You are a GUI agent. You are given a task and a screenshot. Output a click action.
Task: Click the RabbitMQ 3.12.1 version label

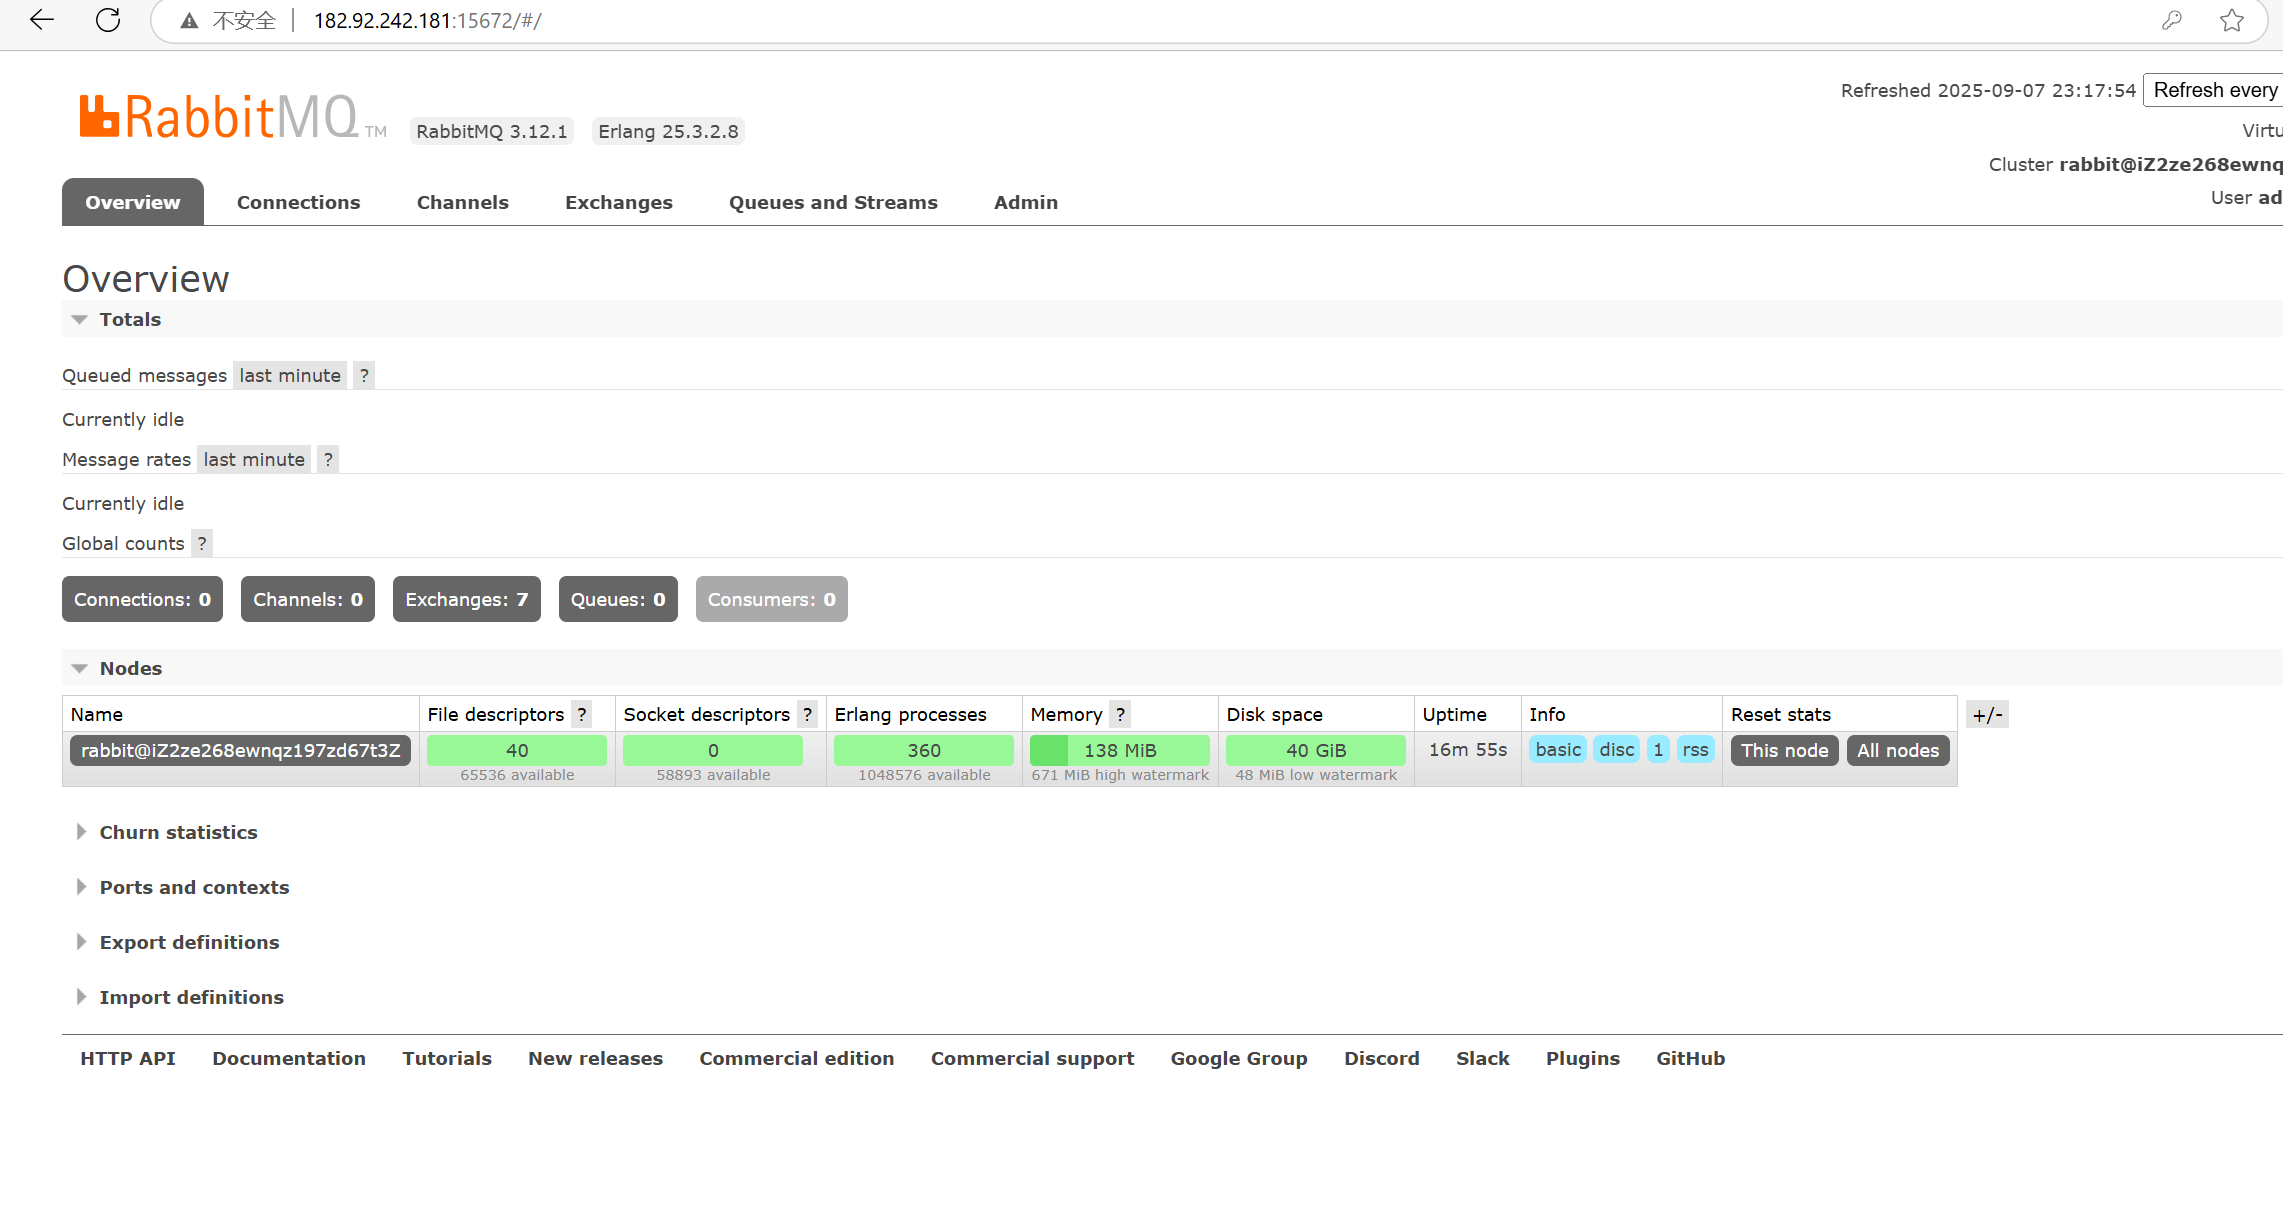click(492, 131)
